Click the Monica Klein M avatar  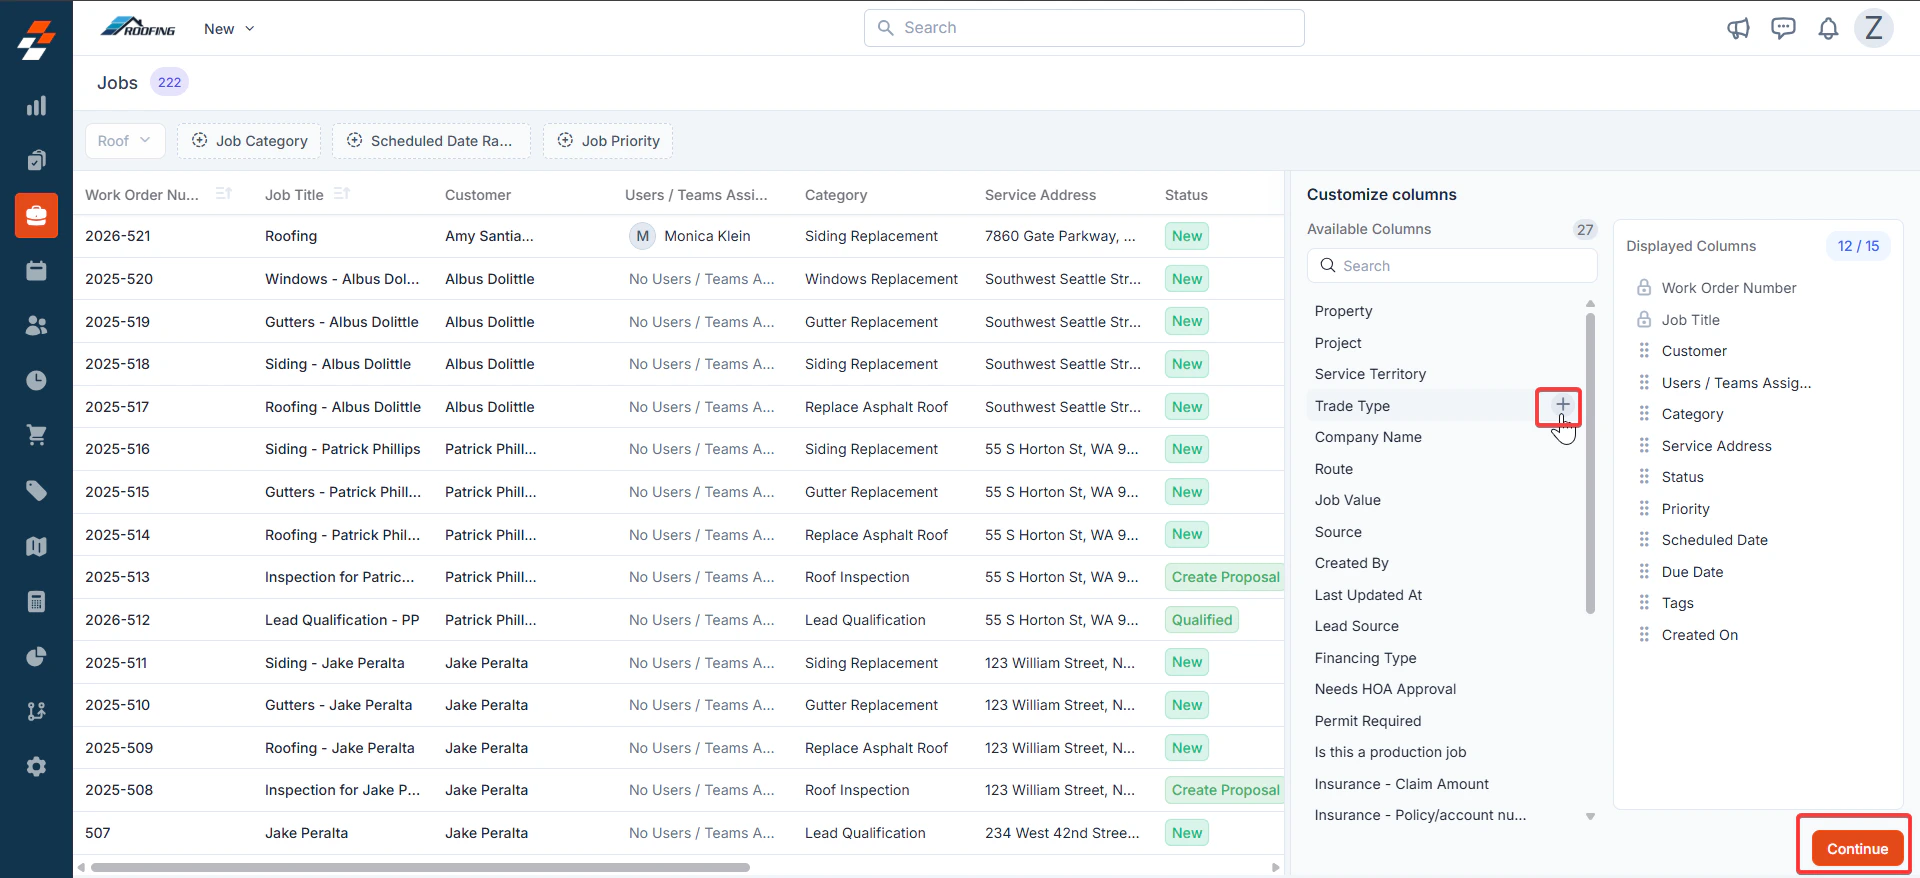coord(642,236)
